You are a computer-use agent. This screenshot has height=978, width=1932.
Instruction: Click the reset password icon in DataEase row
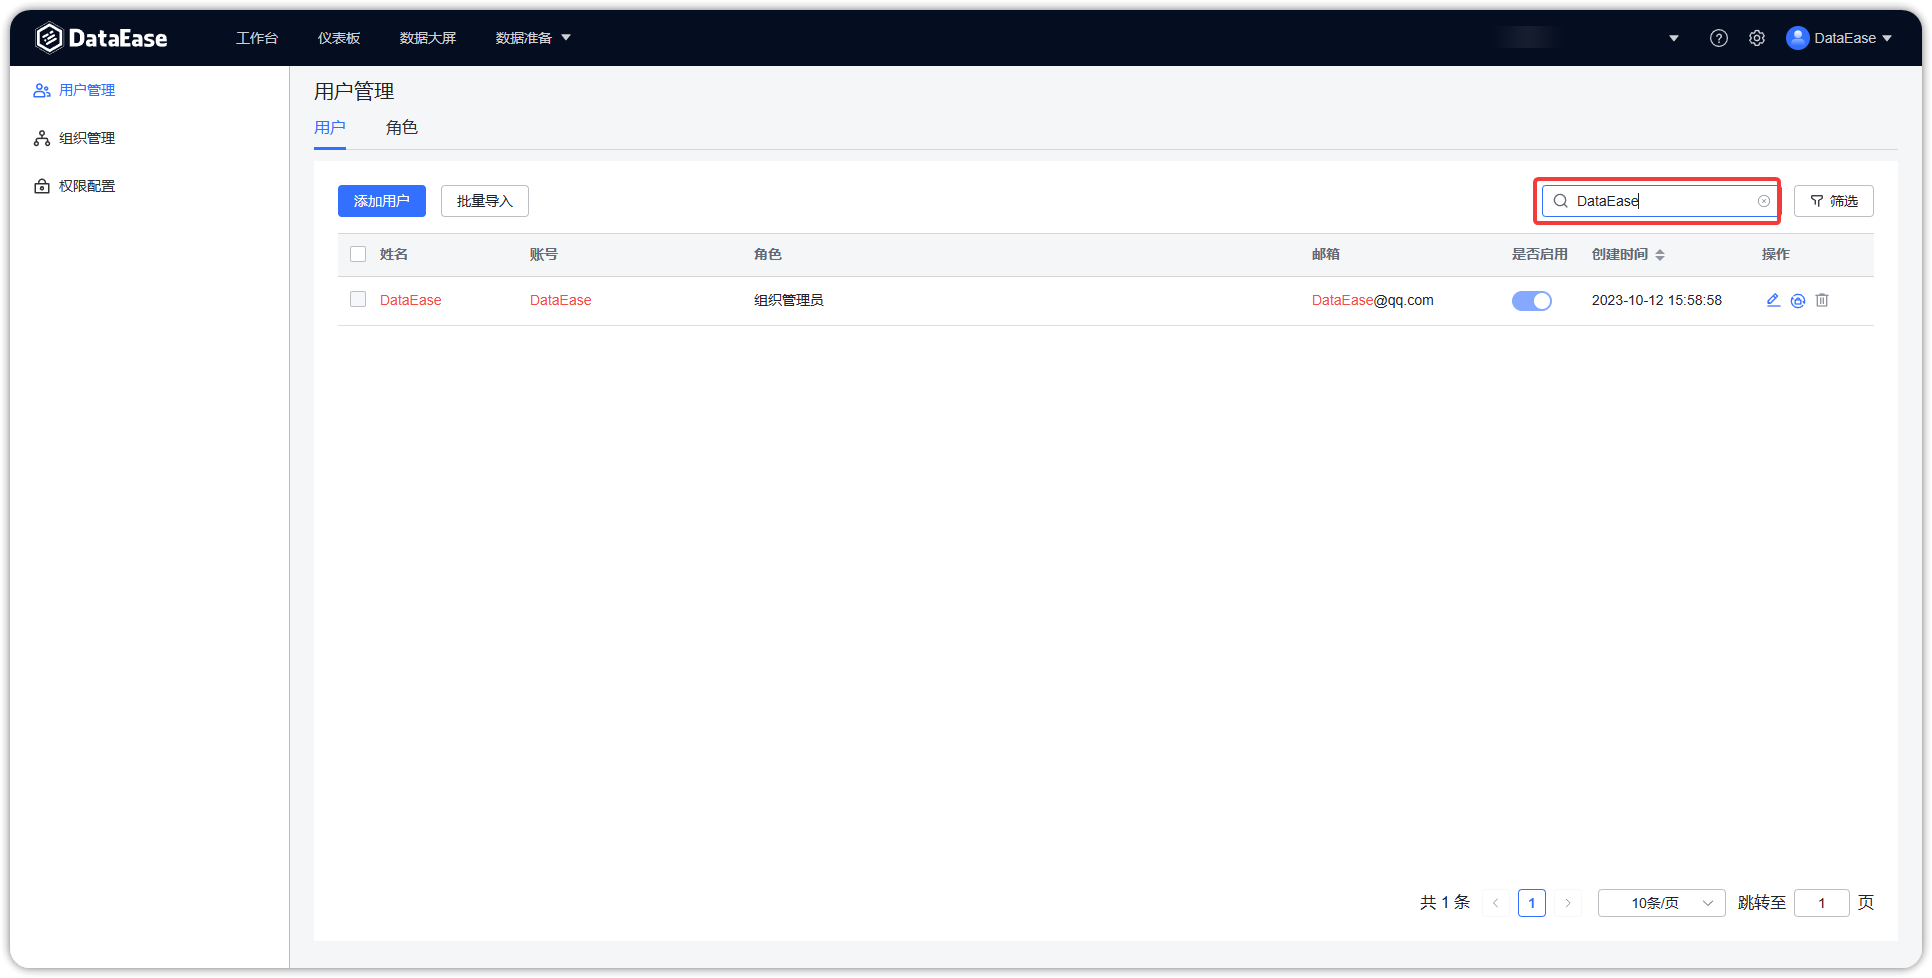point(1798,300)
